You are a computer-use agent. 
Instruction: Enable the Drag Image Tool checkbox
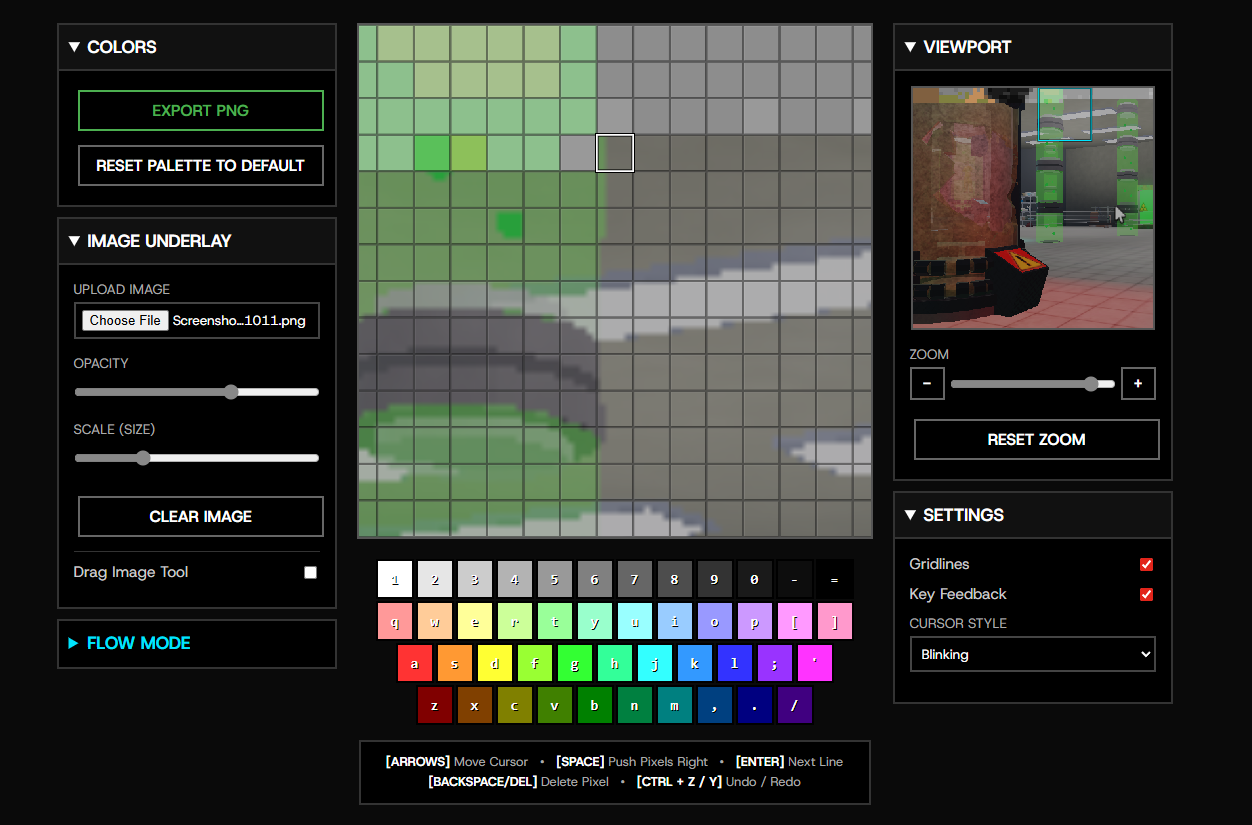(310, 572)
